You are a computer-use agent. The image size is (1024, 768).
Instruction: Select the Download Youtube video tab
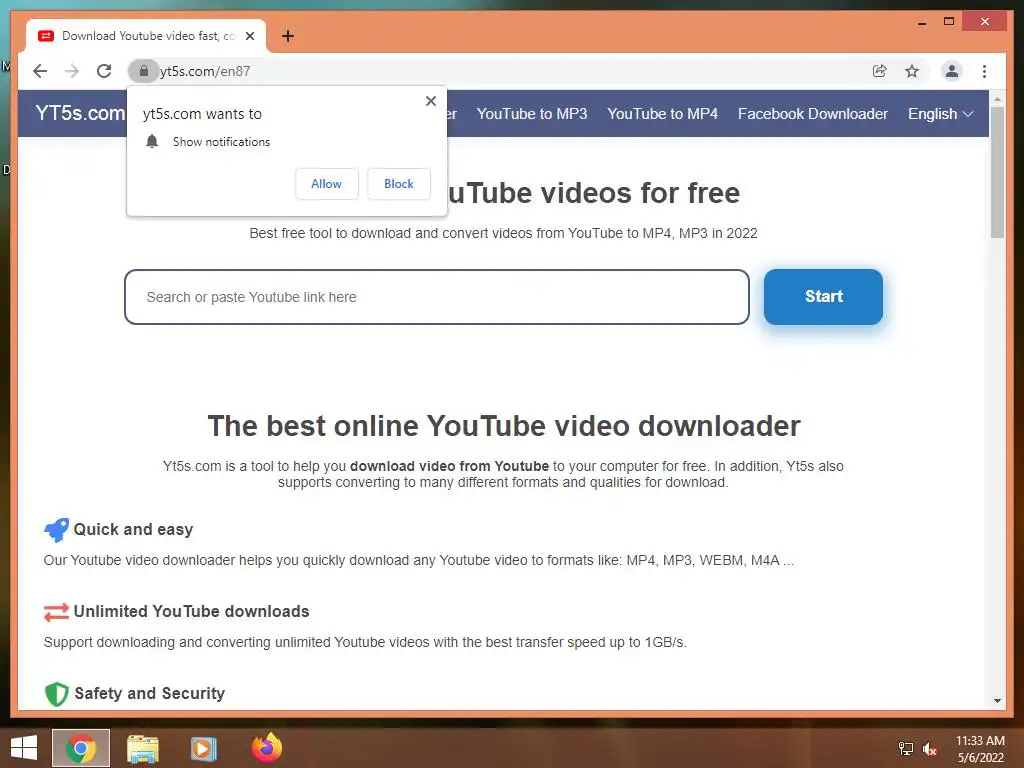click(x=146, y=36)
